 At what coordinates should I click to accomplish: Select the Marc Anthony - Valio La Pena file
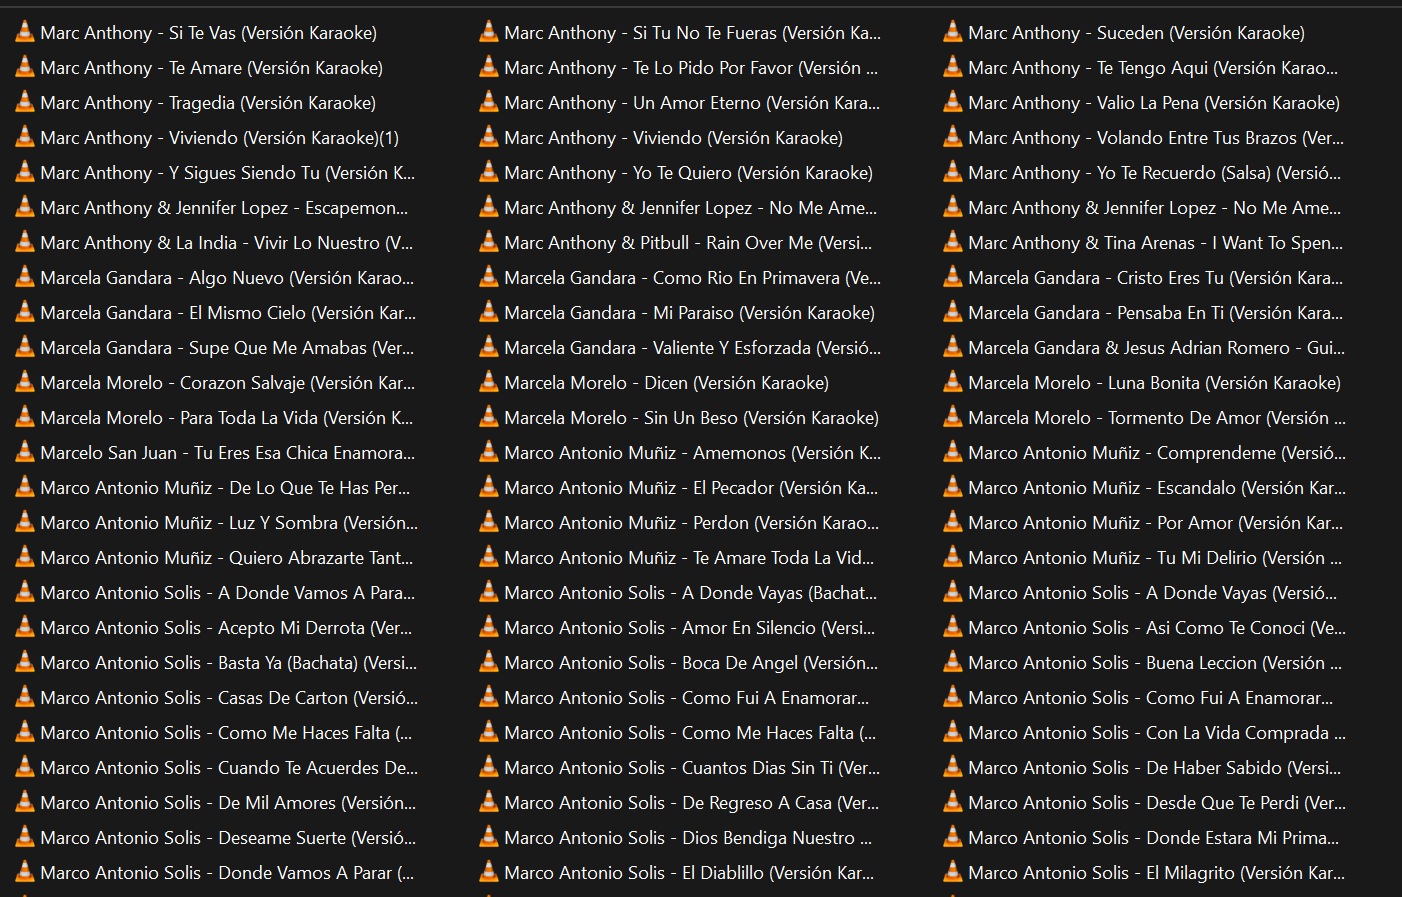[x=1153, y=103]
